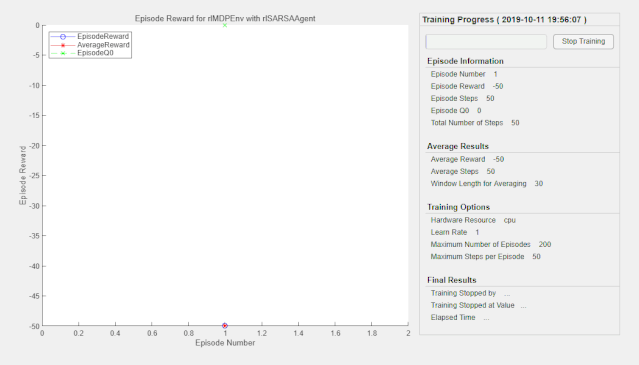Select the EpisodeReward legend entry

90,36
